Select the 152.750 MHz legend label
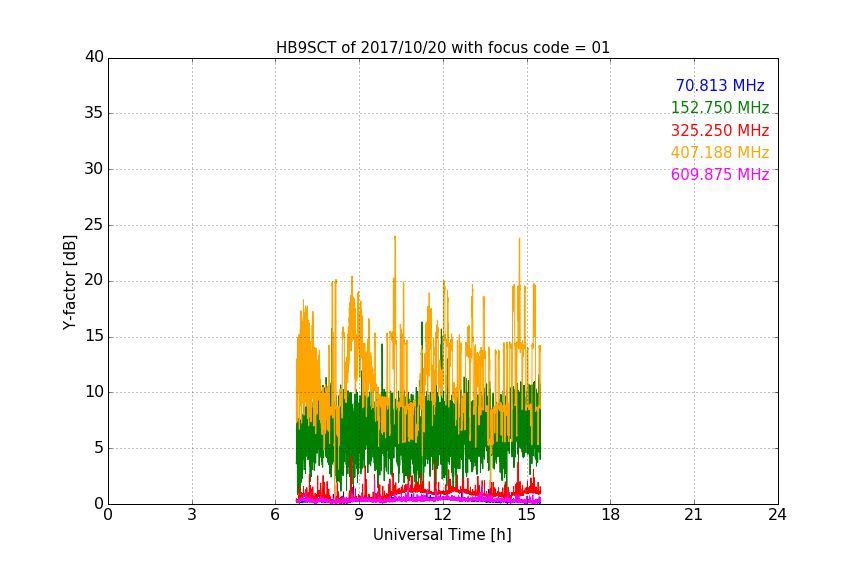 pyautogui.click(x=720, y=107)
